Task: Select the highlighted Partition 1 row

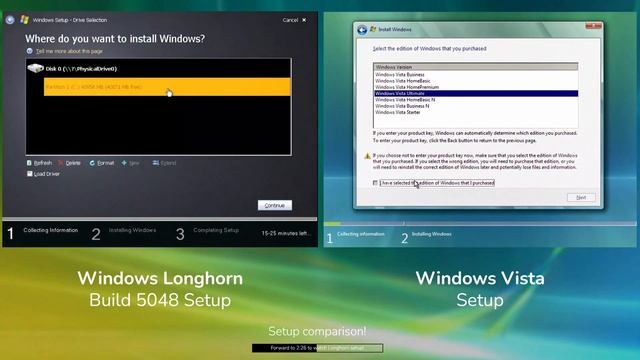Action: 167,87
